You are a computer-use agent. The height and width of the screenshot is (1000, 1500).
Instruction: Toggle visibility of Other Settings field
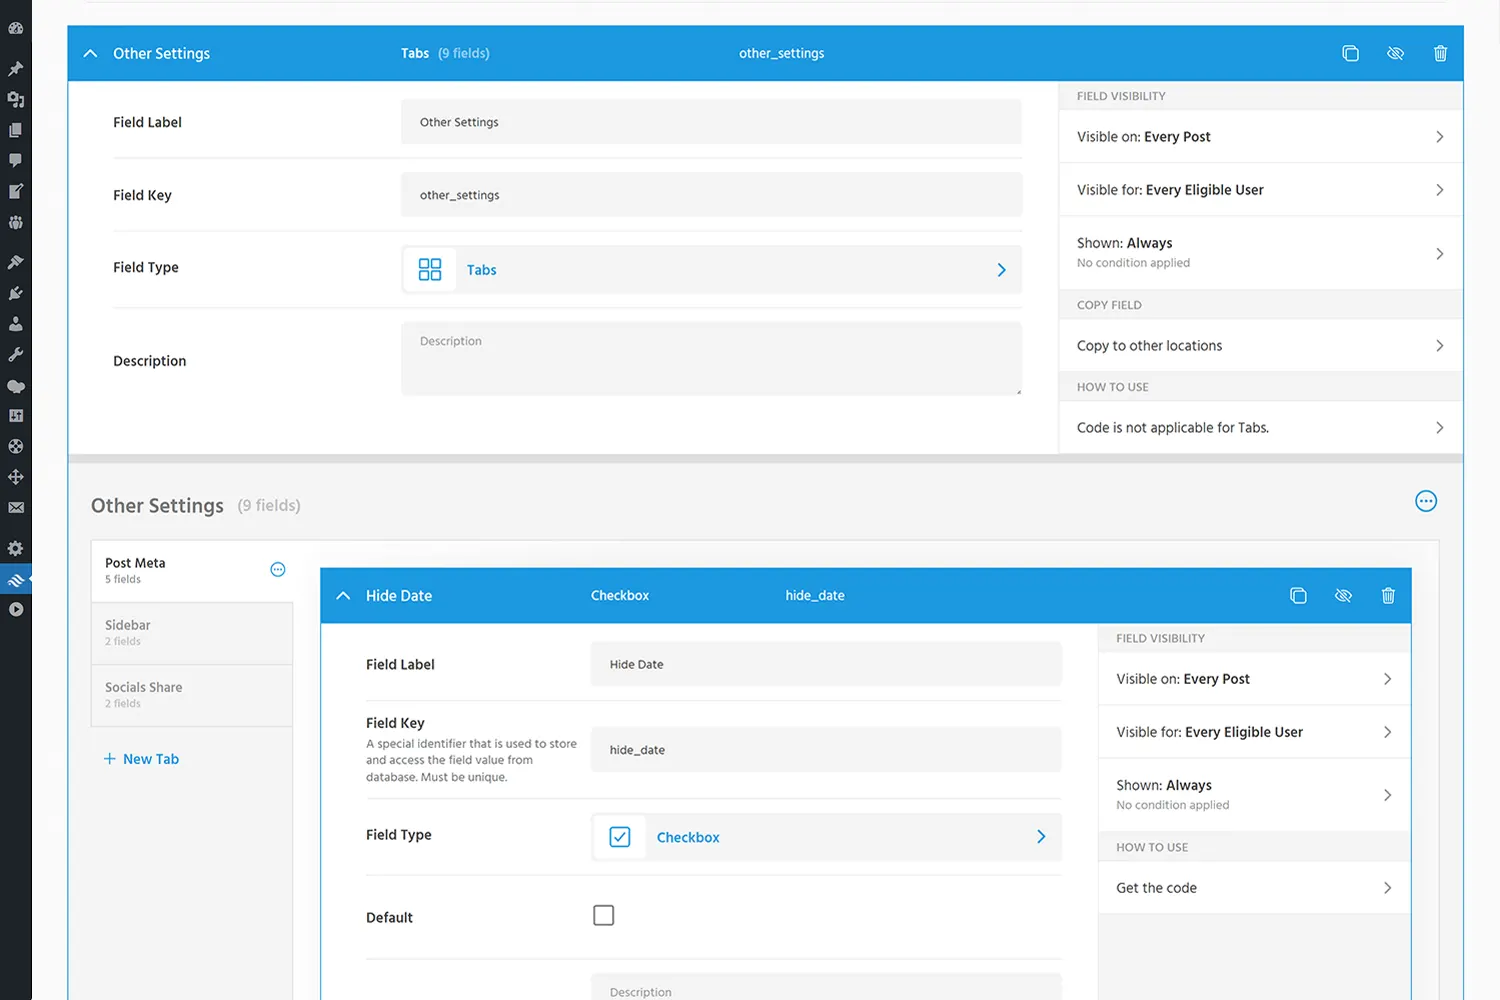tap(1395, 54)
